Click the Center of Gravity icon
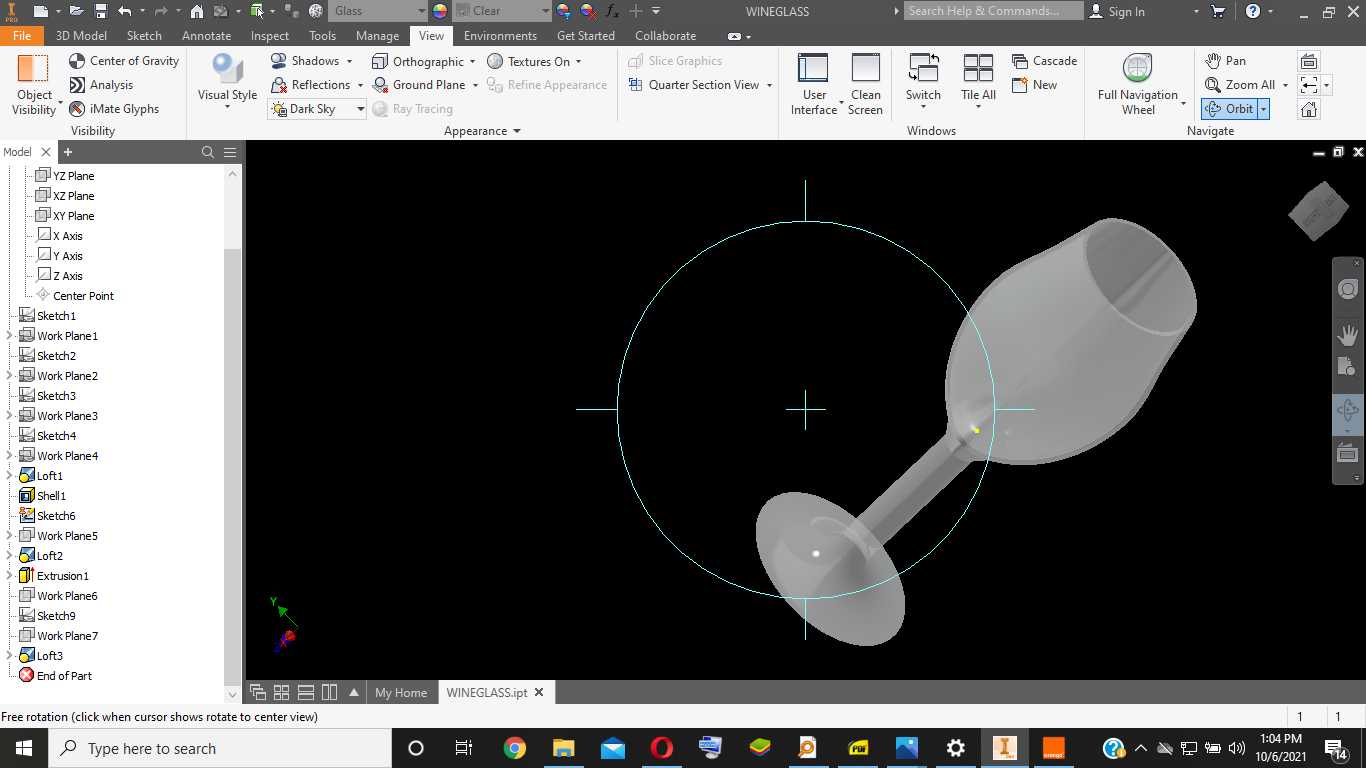This screenshot has width=1366, height=768. click(x=77, y=61)
